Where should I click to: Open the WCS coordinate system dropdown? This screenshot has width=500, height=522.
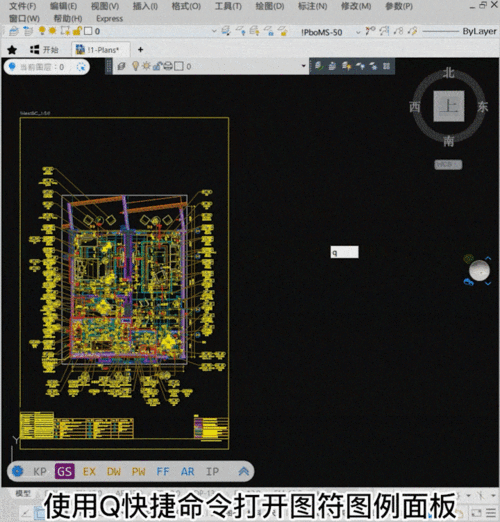pos(448,165)
